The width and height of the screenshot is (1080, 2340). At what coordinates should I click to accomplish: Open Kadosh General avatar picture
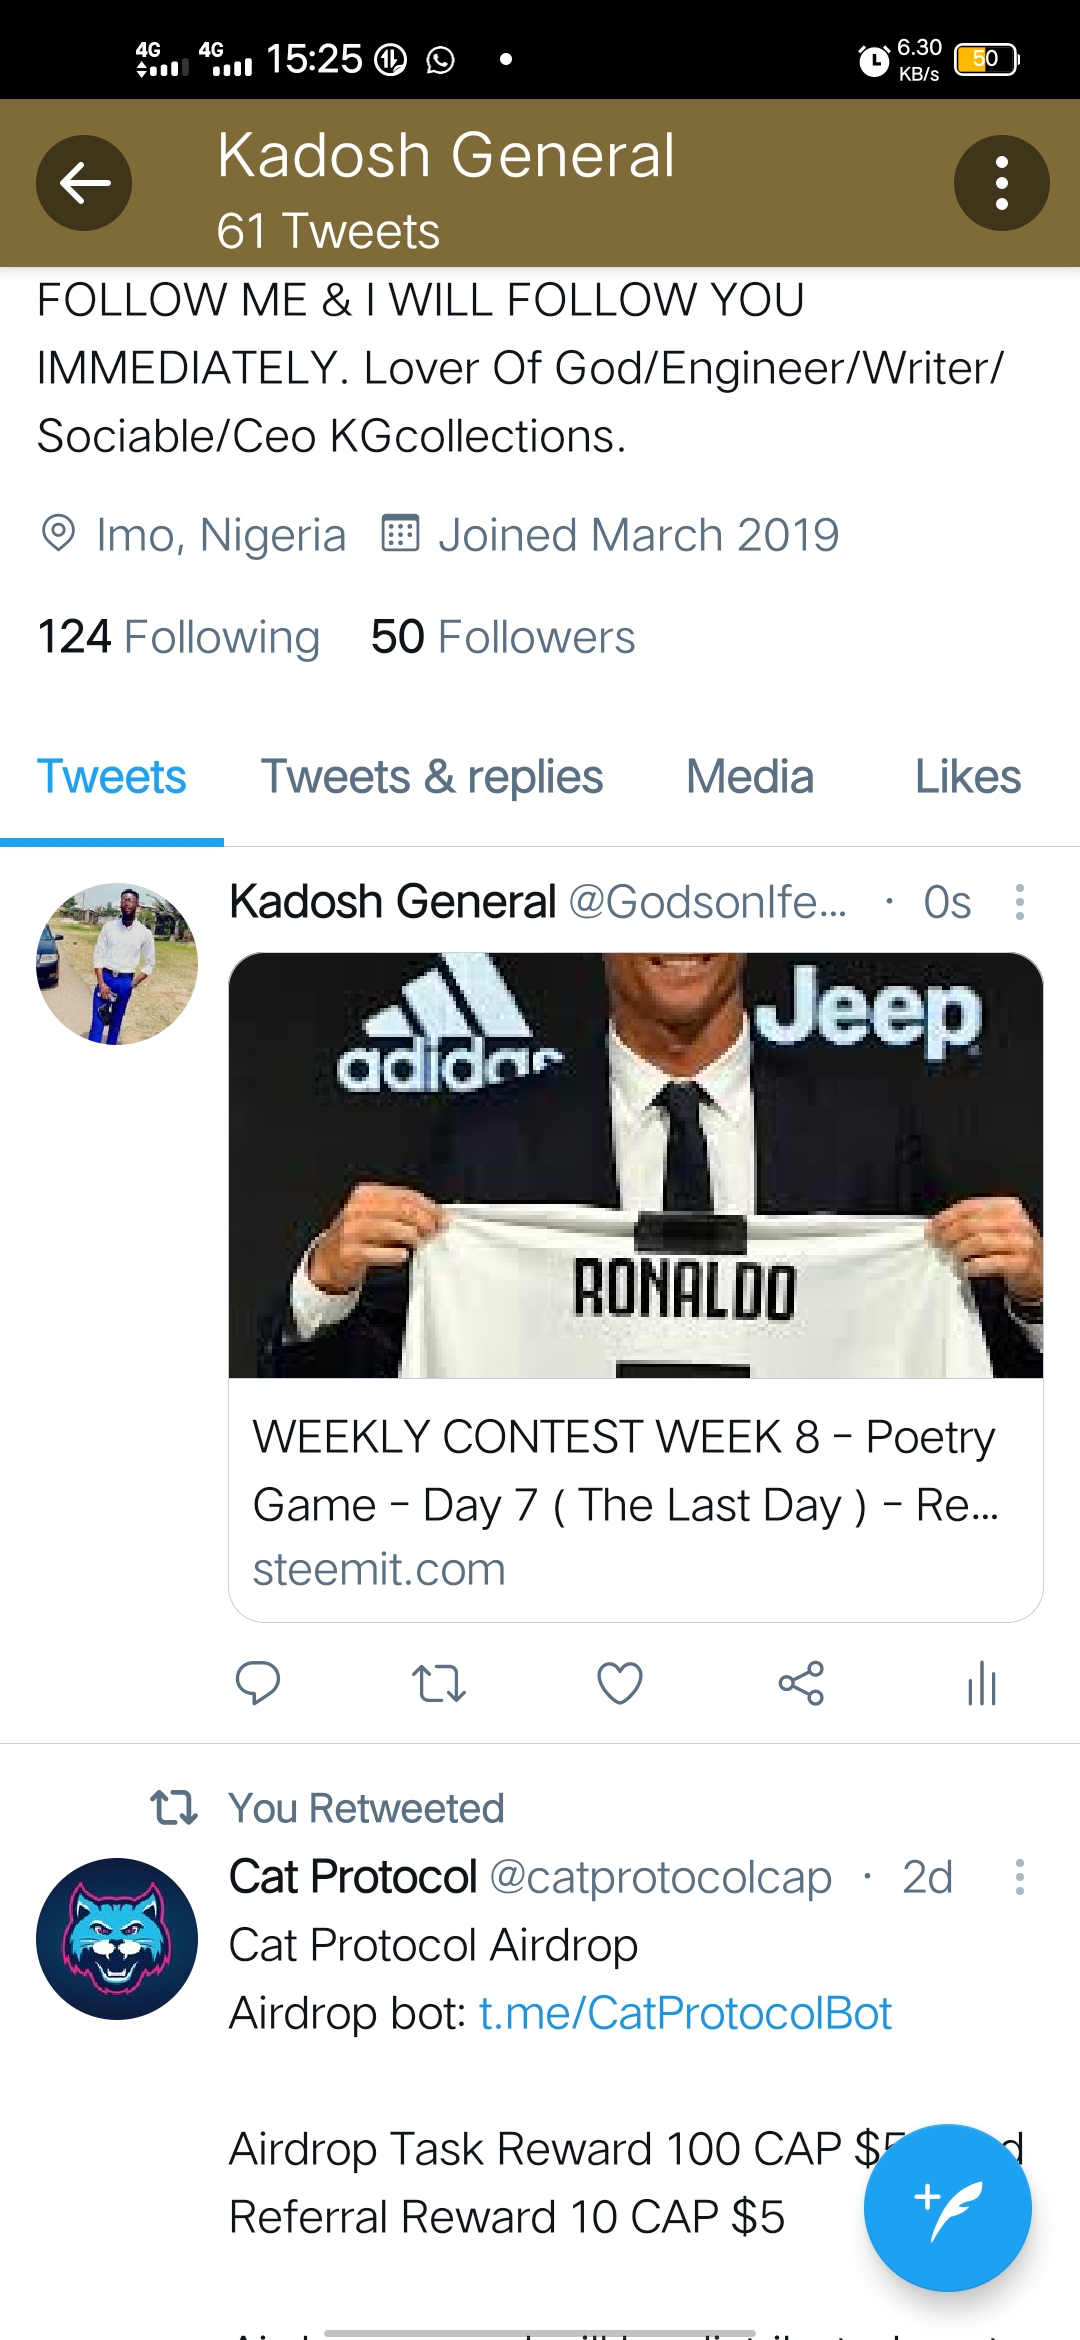[117, 964]
